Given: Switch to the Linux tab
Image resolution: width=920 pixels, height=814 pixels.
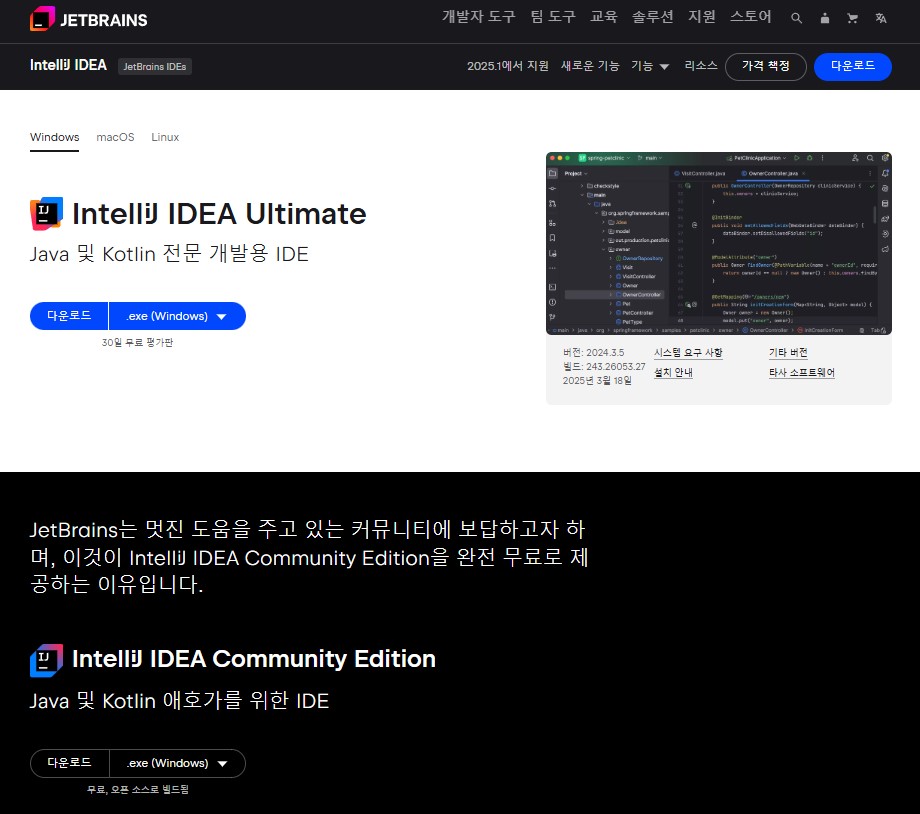Looking at the screenshot, I should [x=165, y=137].
